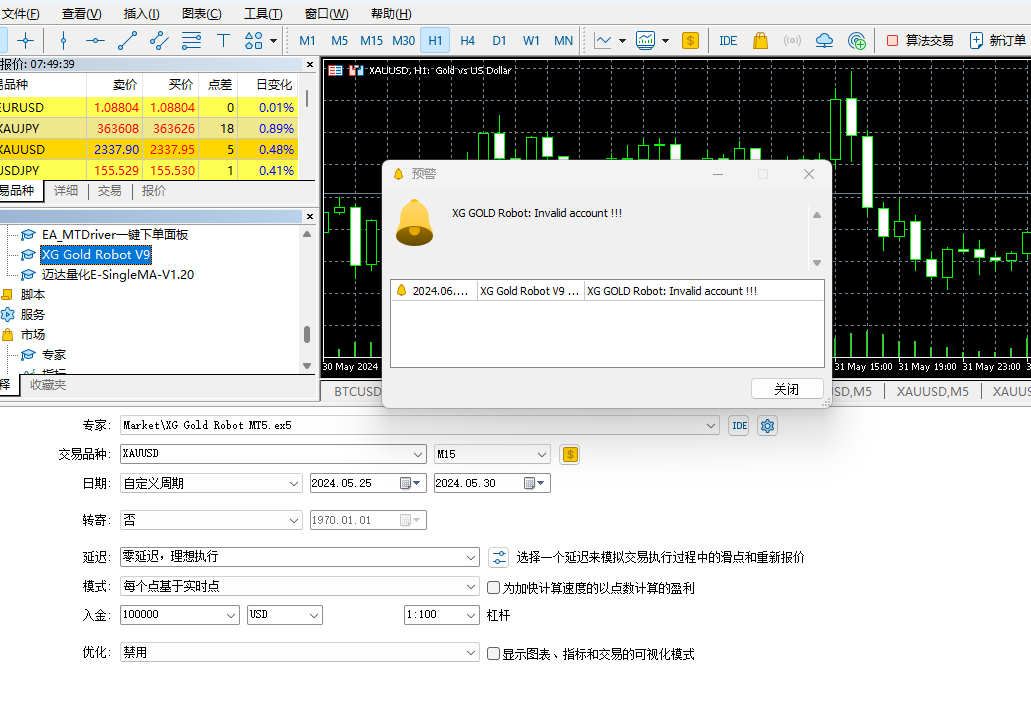The width and height of the screenshot is (1031, 706).
Task: Open Services (服务) node in Navigator
Action: [32, 315]
